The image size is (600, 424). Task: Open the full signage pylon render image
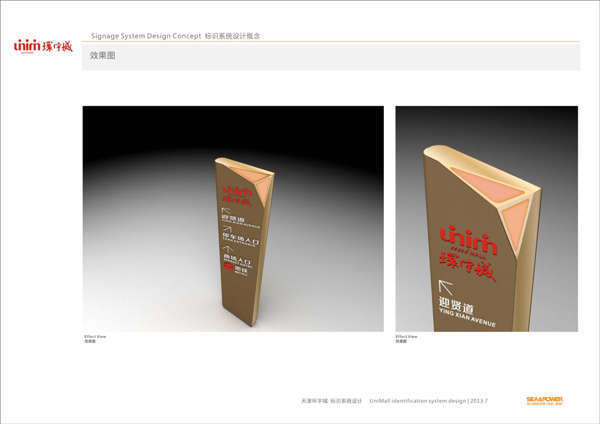233,219
